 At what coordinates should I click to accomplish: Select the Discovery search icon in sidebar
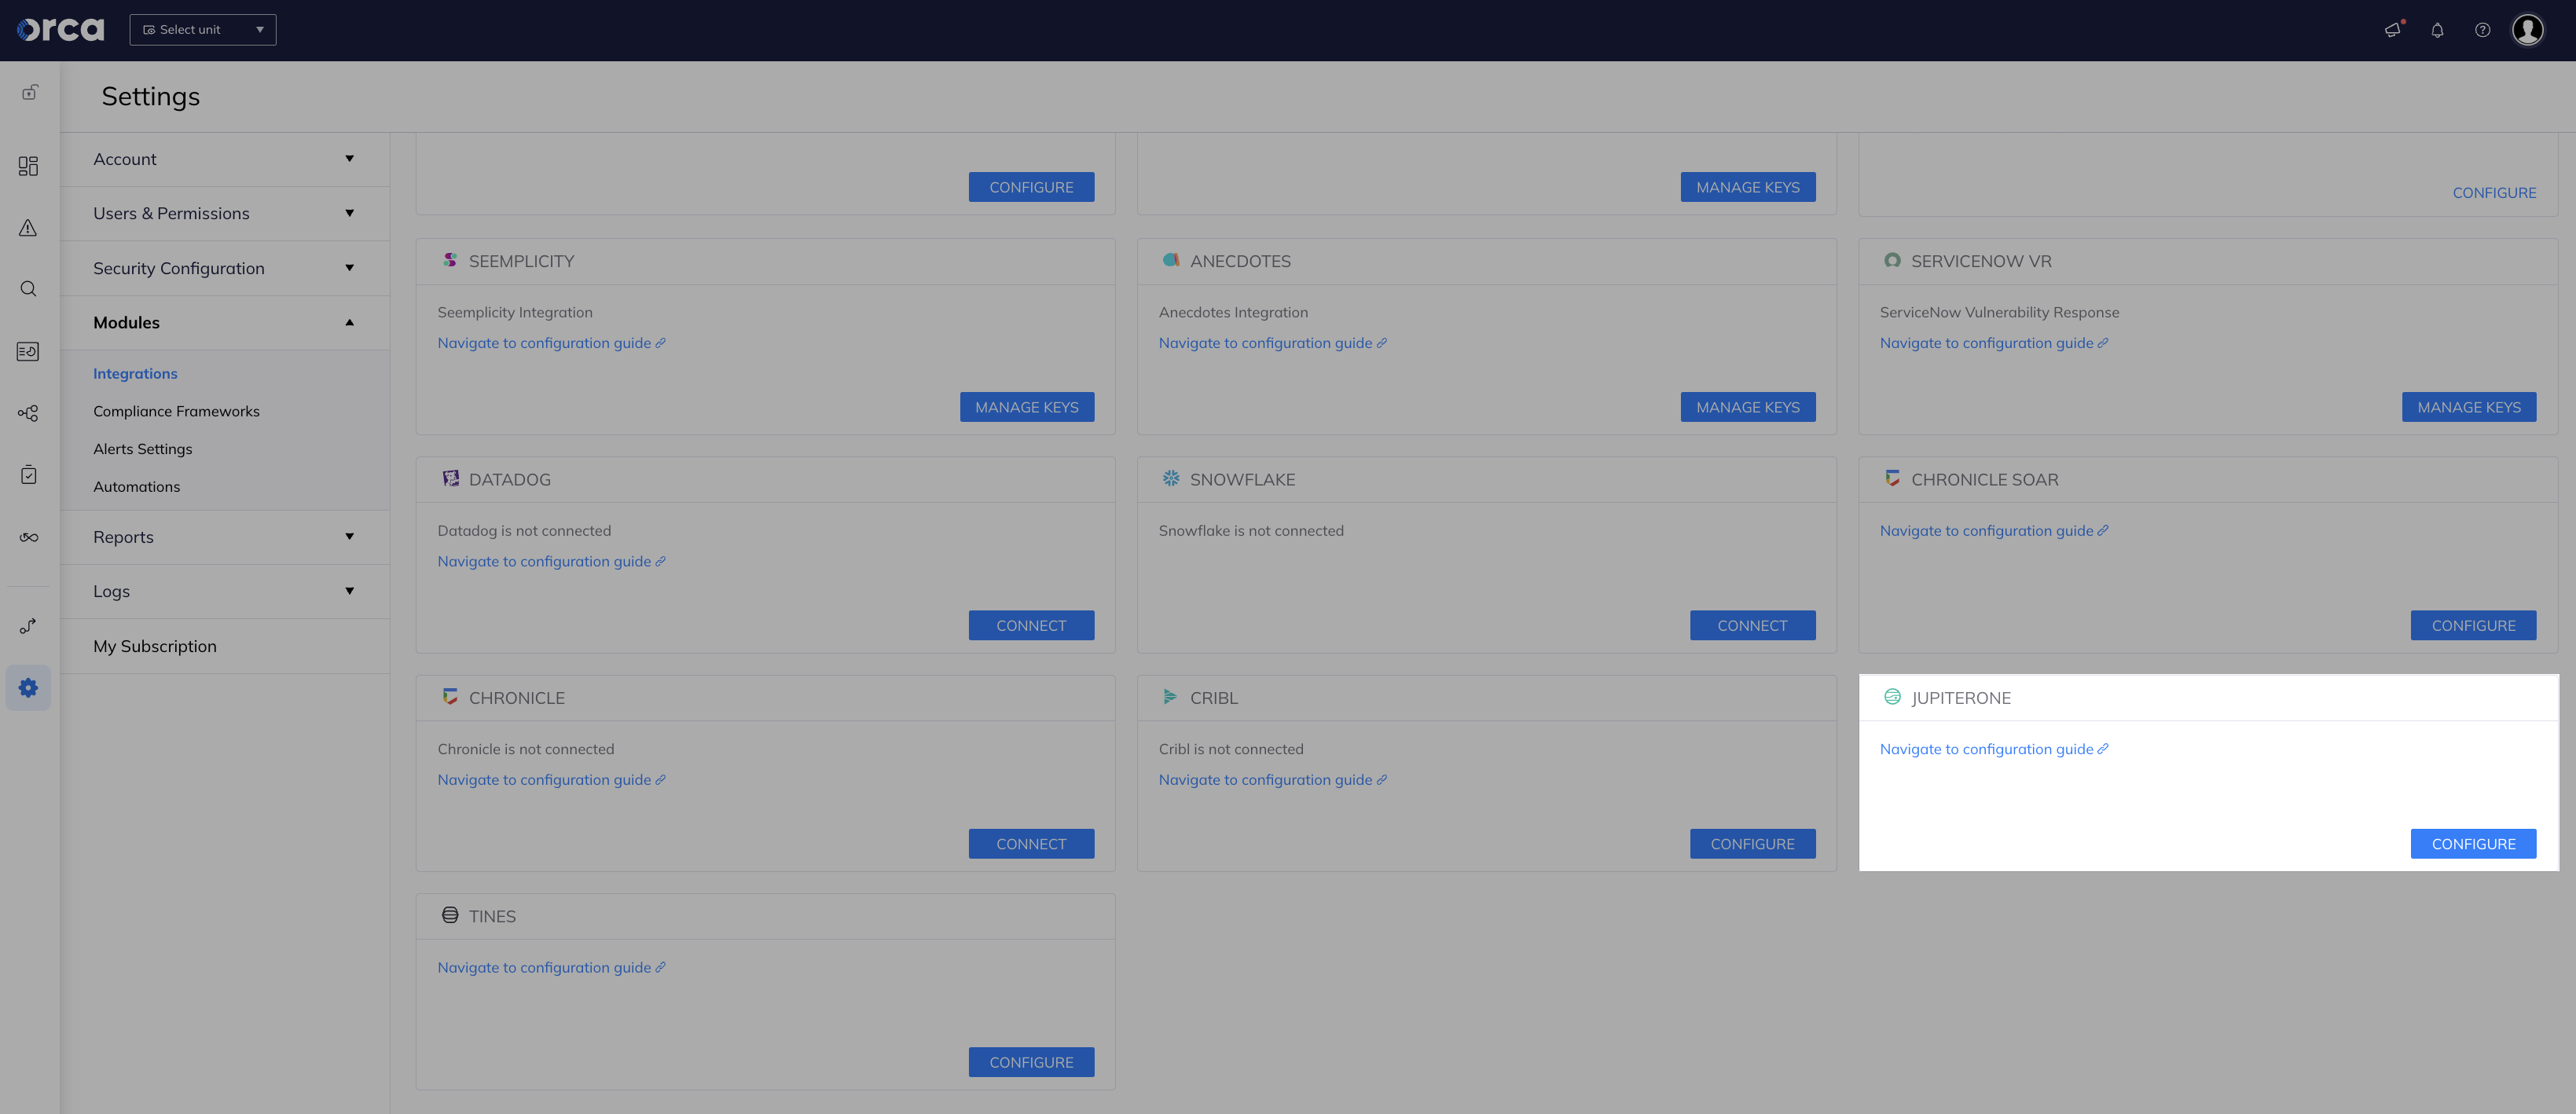click(28, 289)
